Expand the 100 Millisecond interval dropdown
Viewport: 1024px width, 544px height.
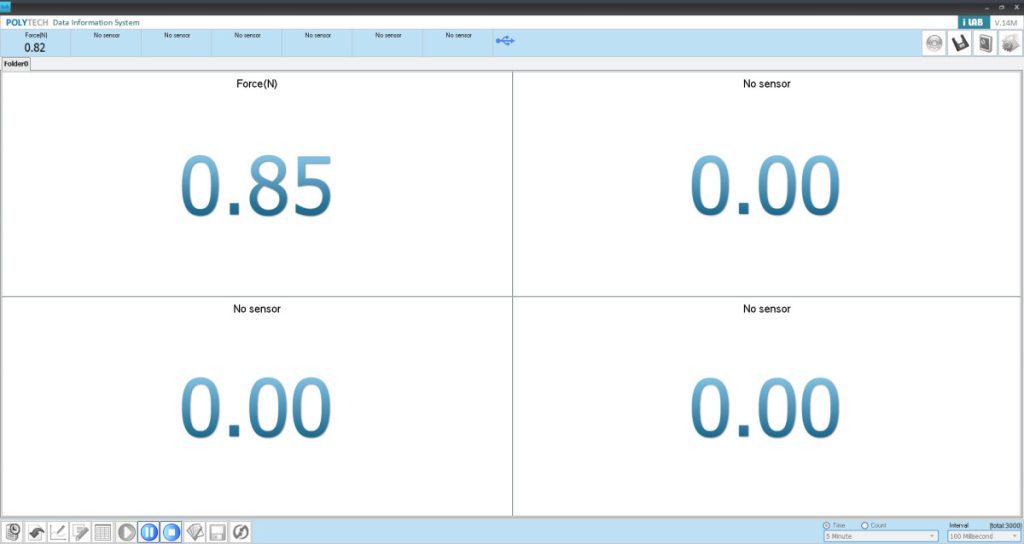point(983,536)
